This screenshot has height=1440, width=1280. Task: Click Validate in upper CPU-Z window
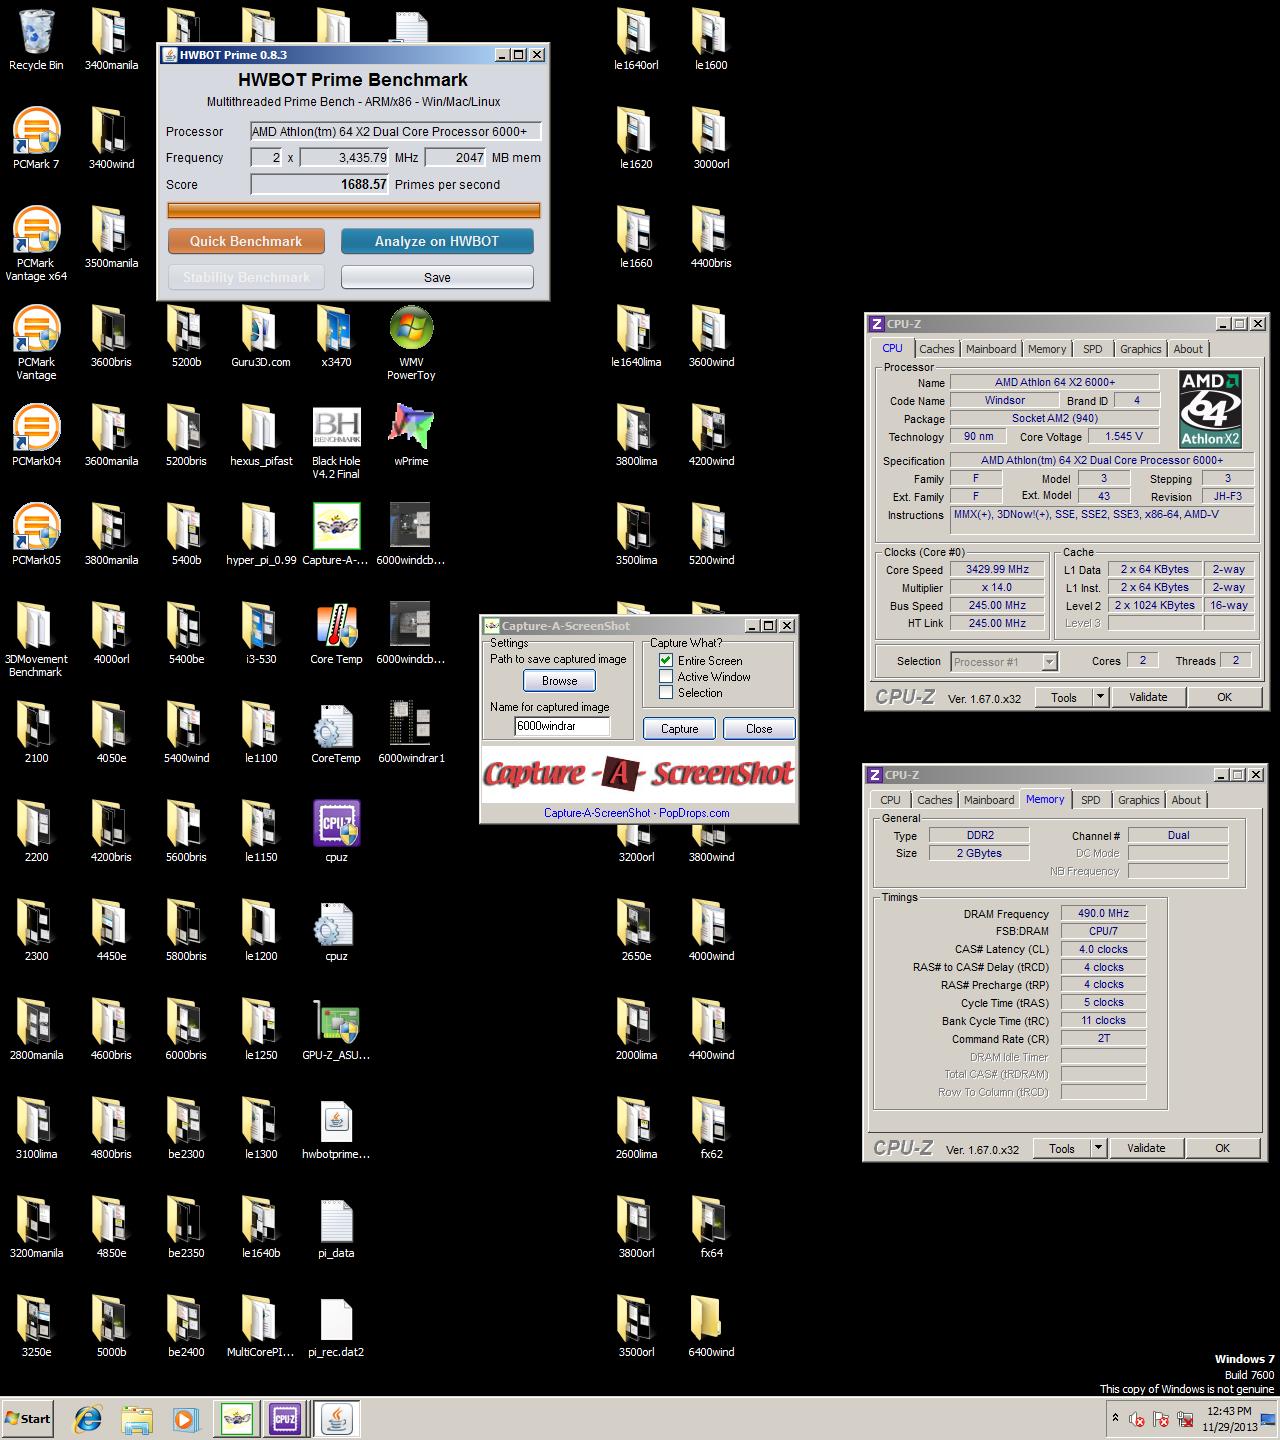[x=1148, y=697]
